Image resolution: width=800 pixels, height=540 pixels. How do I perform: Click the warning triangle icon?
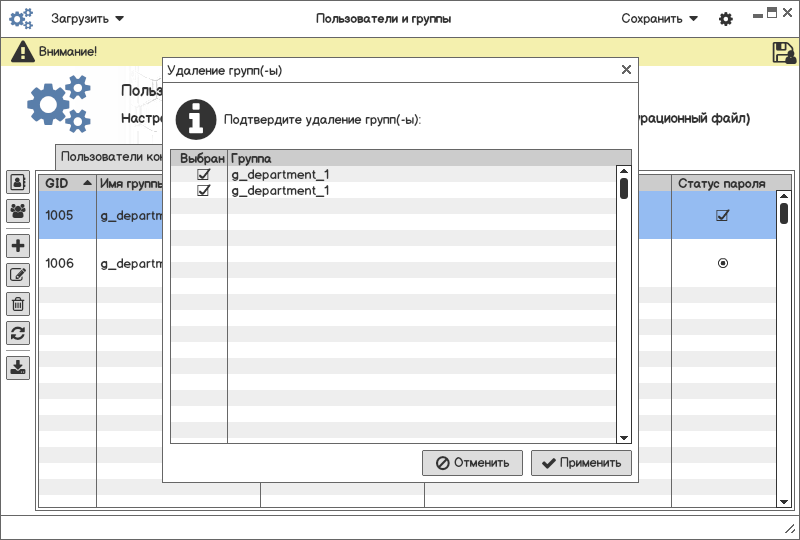(x=22, y=52)
